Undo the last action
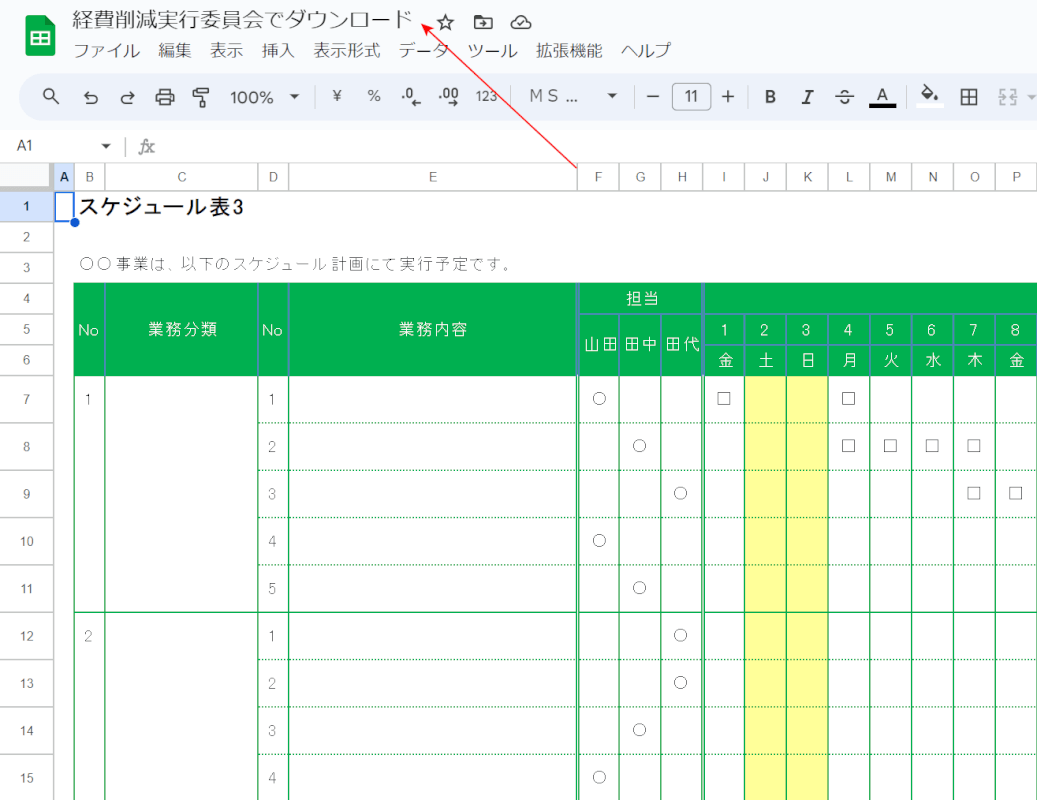This screenshot has width=1037, height=800. coord(90,96)
